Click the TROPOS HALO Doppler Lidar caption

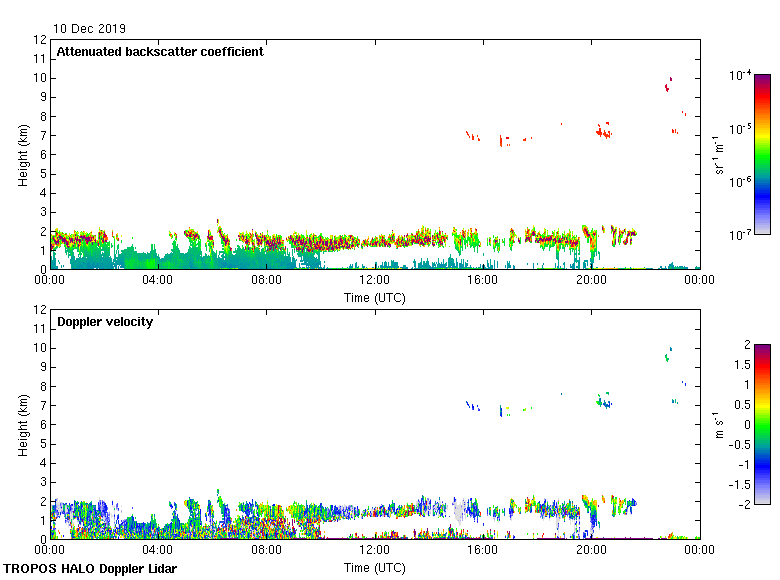coord(90,569)
